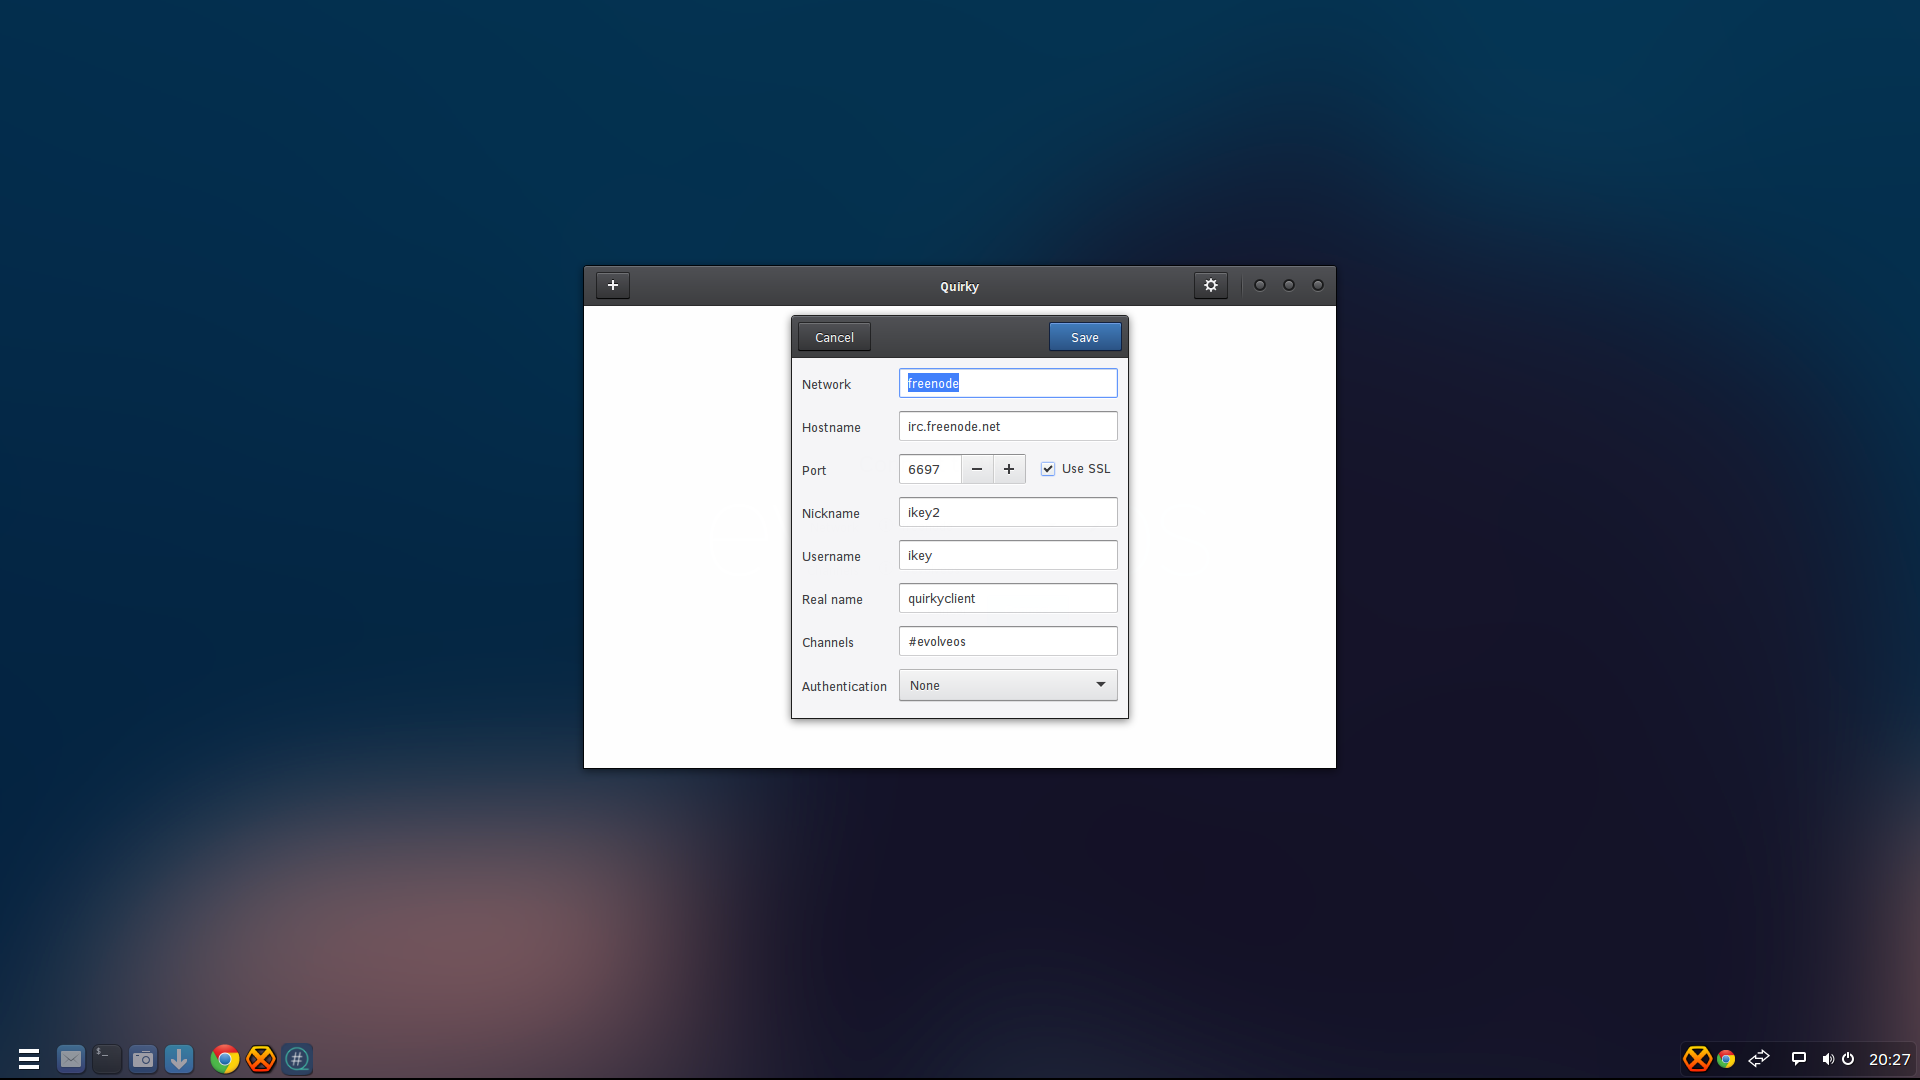The width and height of the screenshot is (1920, 1080).
Task: Decrease port number with minus button
Action: point(977,469)
